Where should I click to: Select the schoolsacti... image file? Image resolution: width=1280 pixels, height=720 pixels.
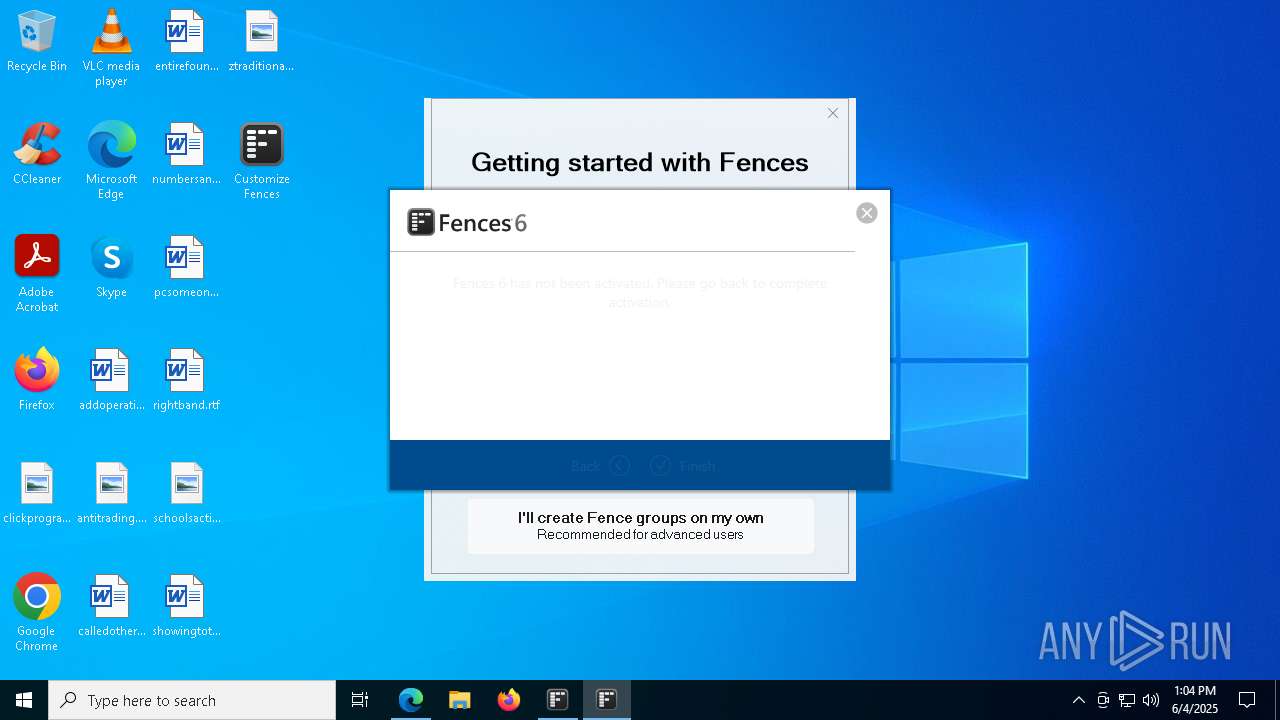coord(186,494)
